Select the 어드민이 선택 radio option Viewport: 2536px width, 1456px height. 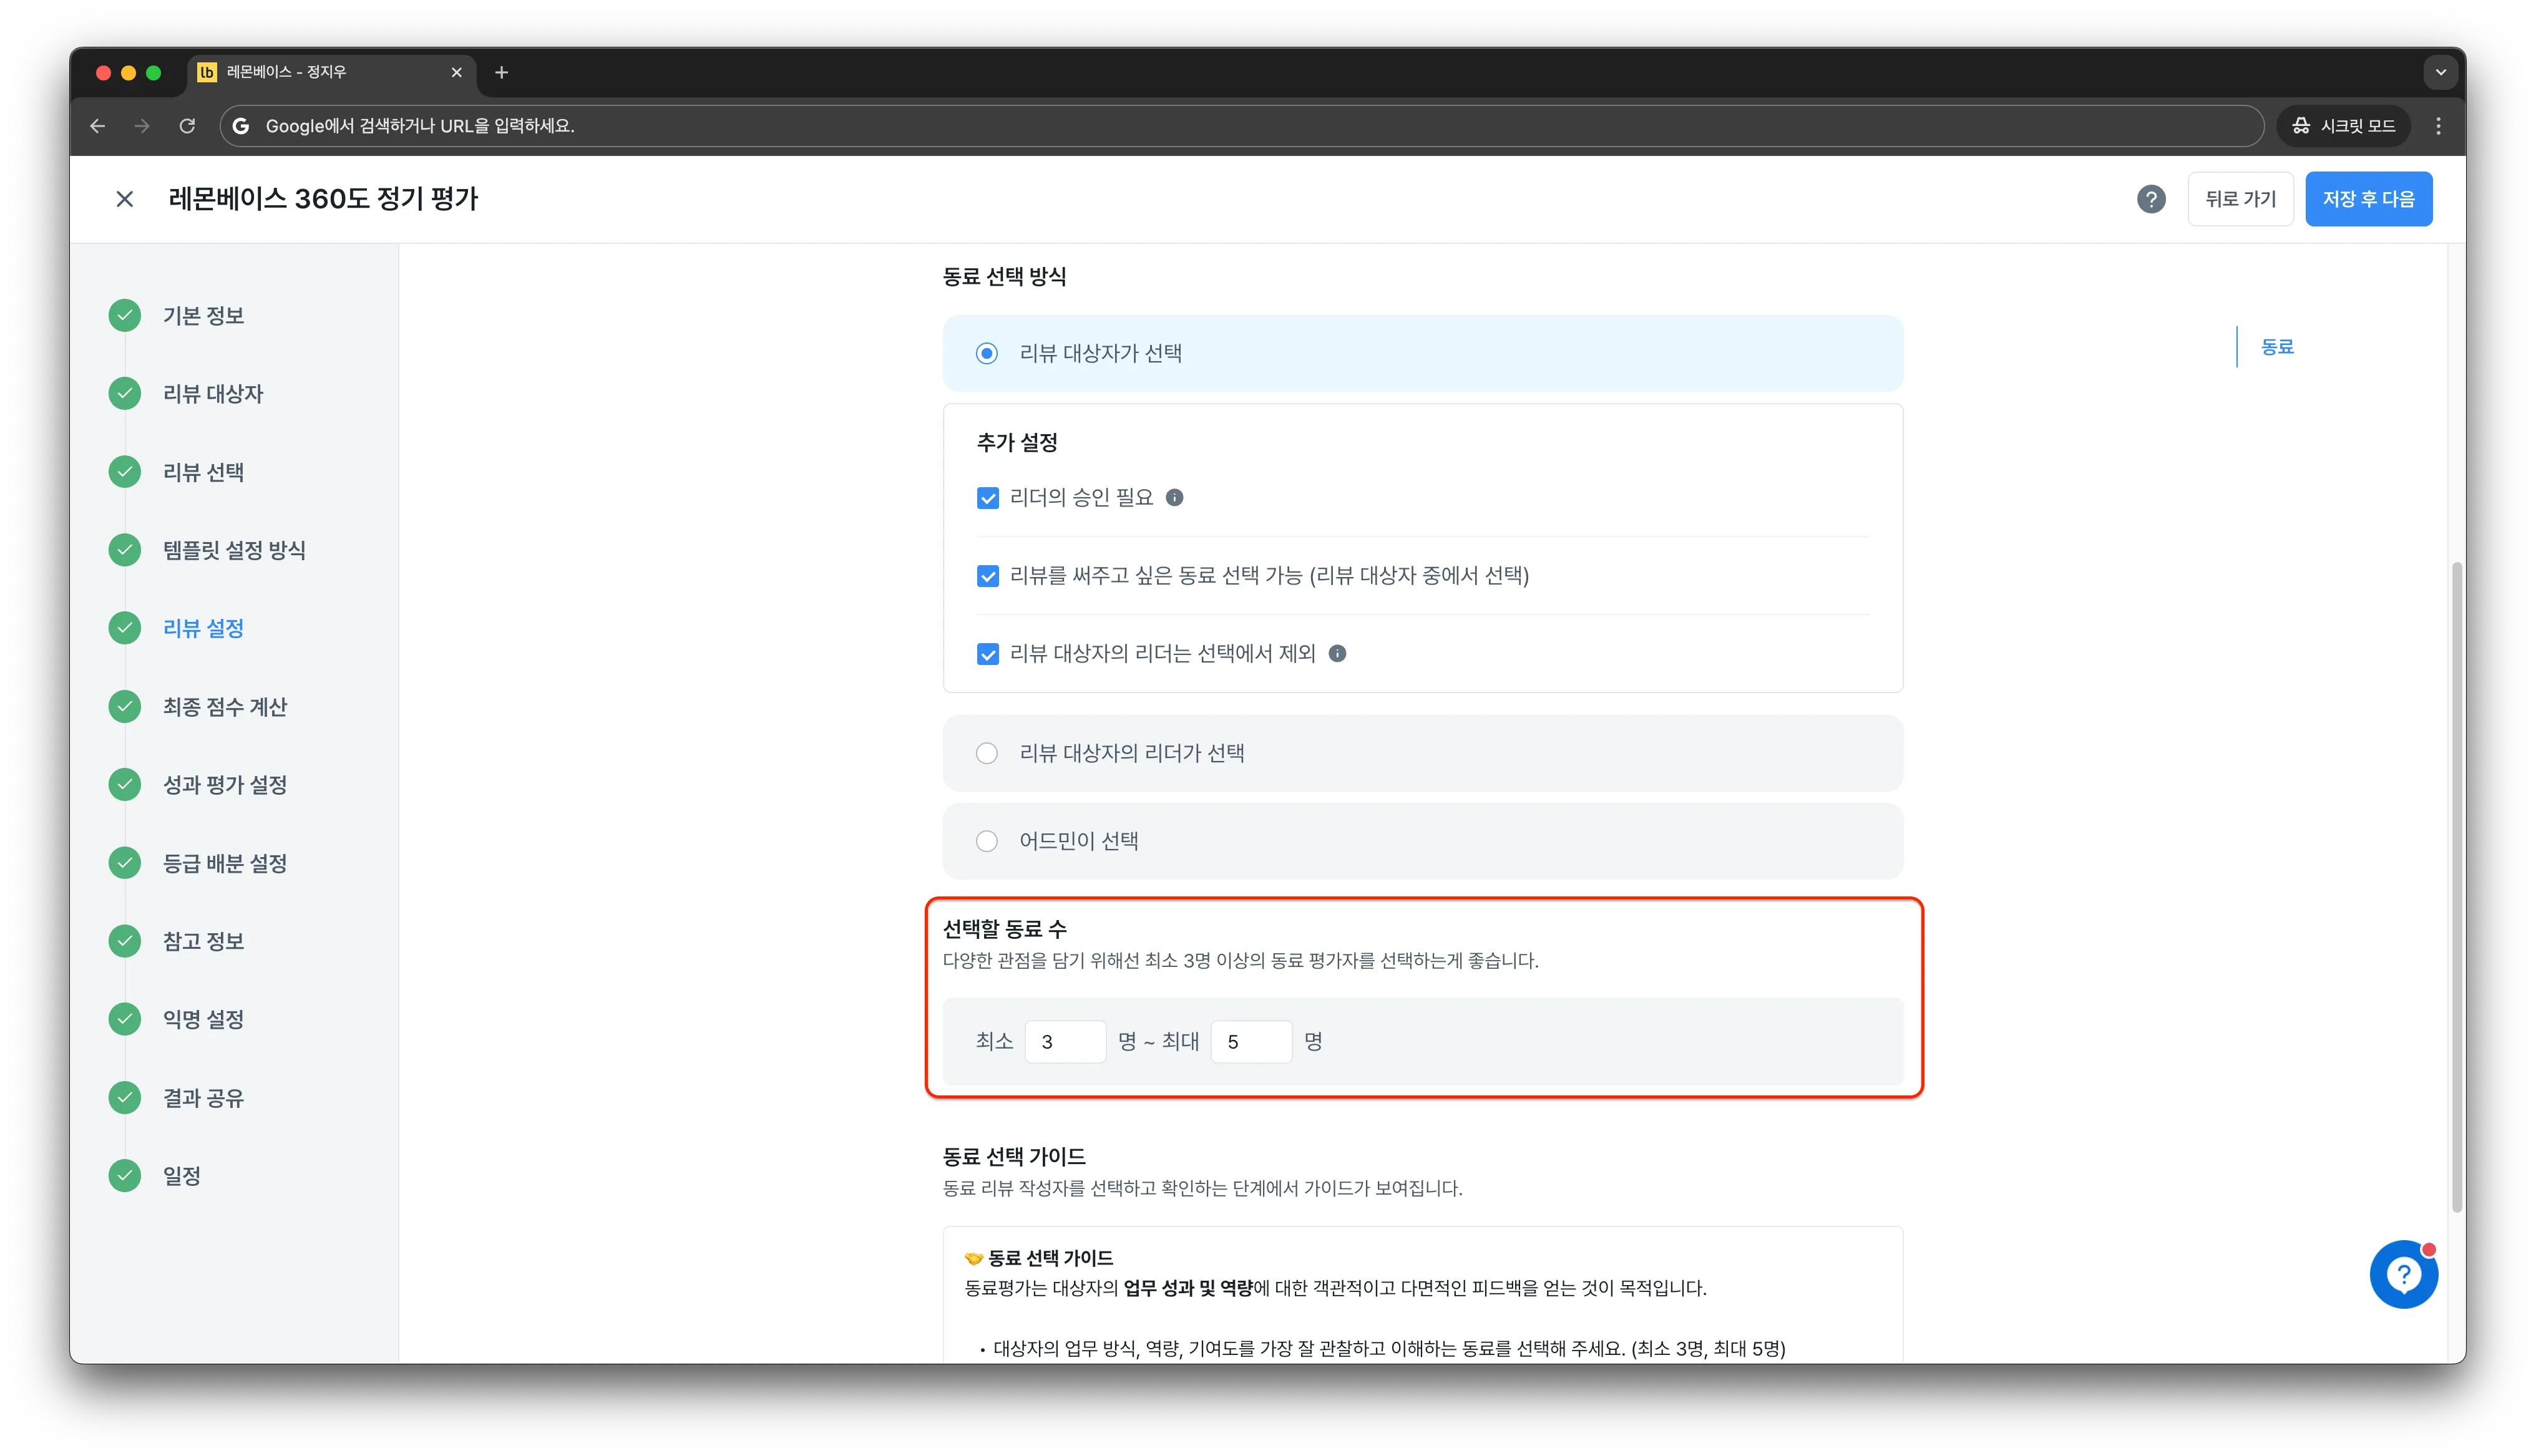(x=987, y=841)
